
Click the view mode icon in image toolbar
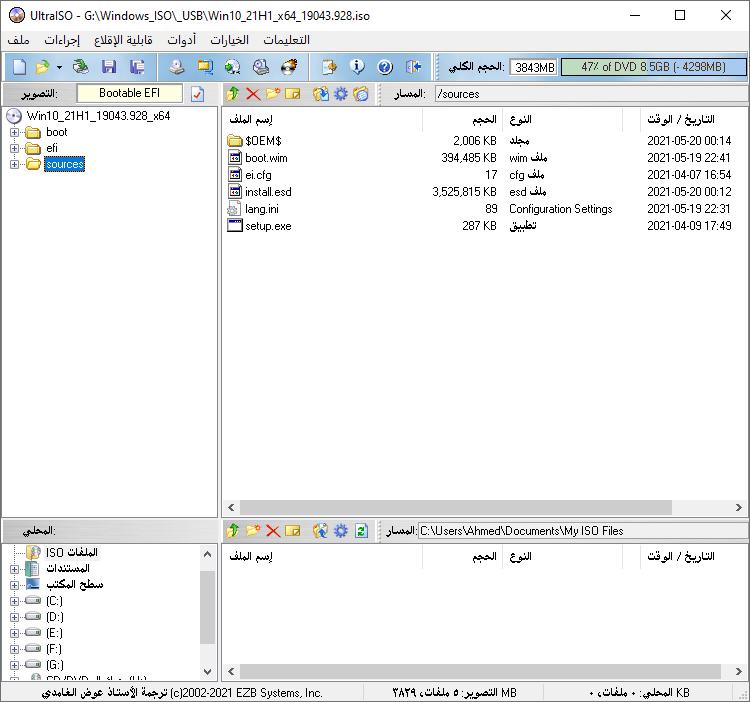tap(361, 94)
